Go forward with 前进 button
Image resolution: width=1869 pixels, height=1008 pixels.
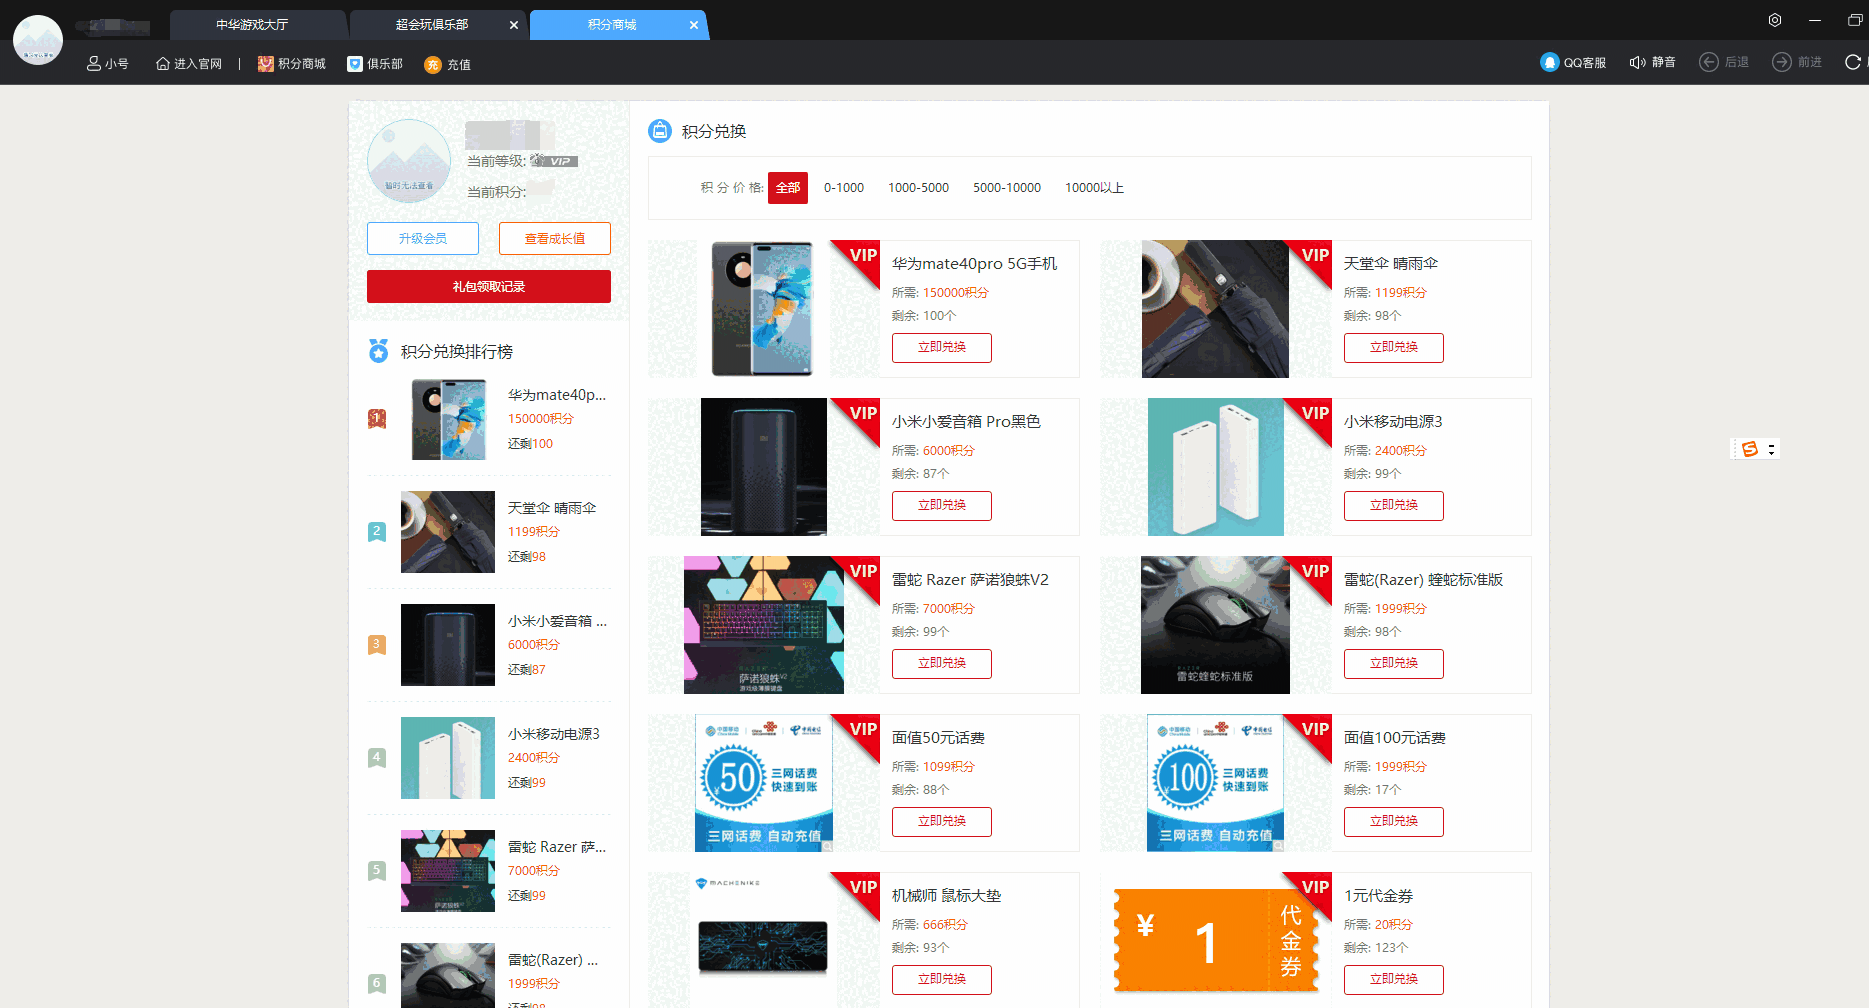click(1797, 62)
